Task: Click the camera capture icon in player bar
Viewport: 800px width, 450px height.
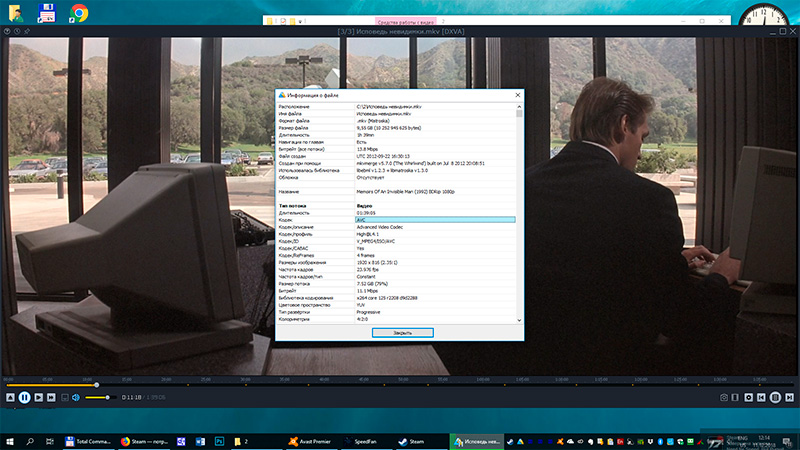Action: [724, 398]
